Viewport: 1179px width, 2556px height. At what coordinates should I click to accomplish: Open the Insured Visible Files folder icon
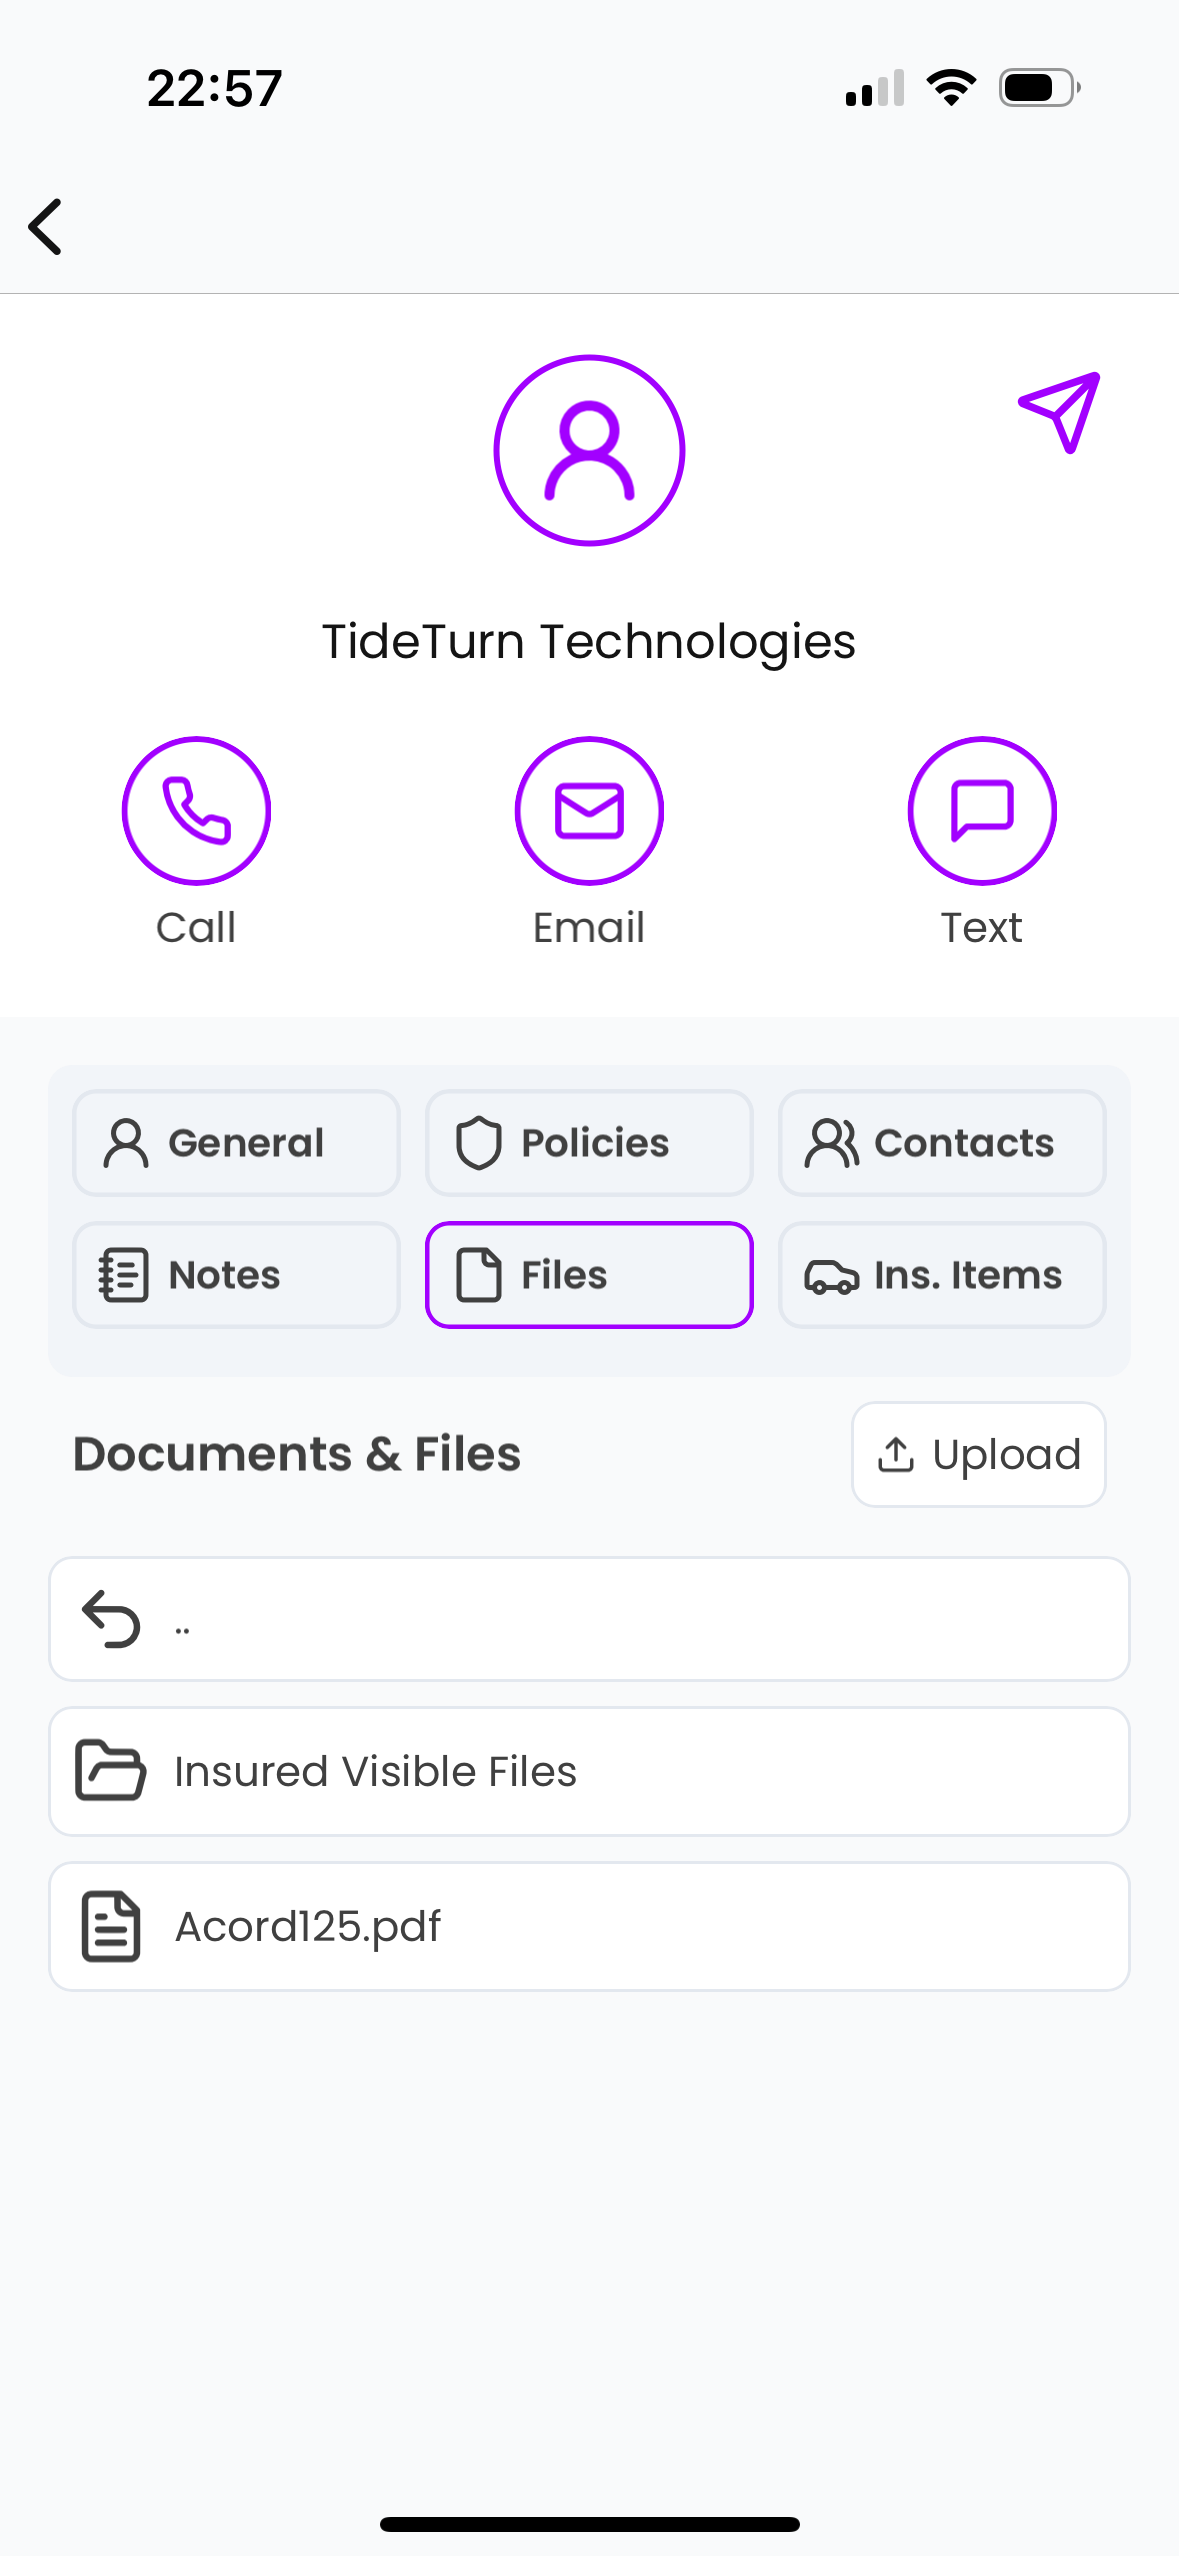[x=110, y=1771]
